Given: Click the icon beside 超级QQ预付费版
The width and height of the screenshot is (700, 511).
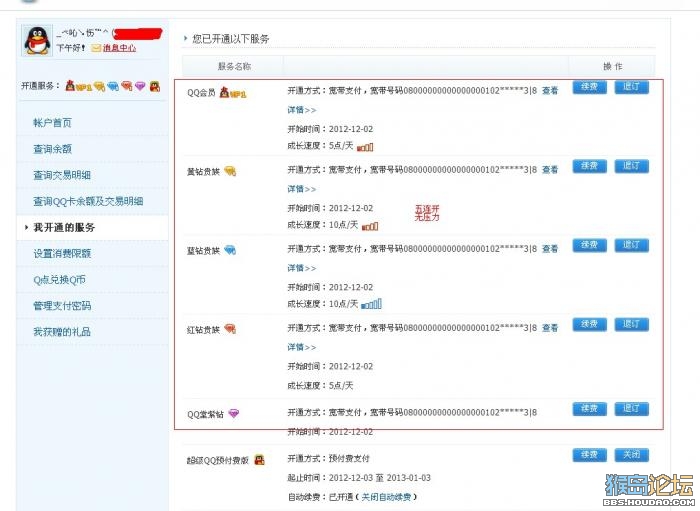Looking at the screenshot, I should point(259,460).
